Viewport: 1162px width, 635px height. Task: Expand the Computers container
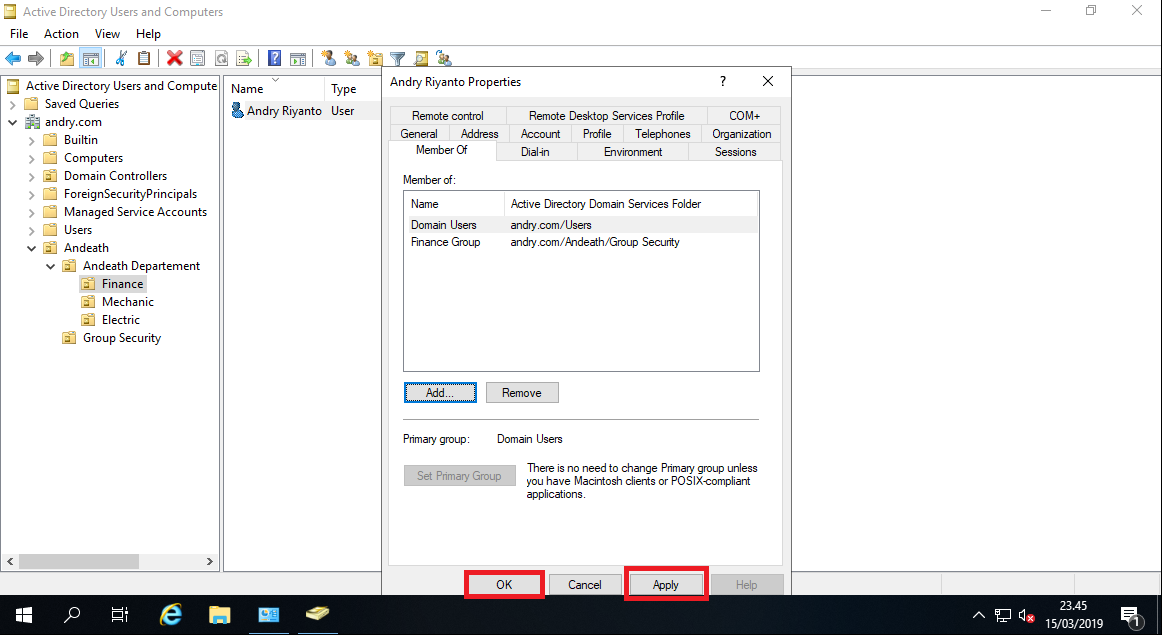(31, 159)
